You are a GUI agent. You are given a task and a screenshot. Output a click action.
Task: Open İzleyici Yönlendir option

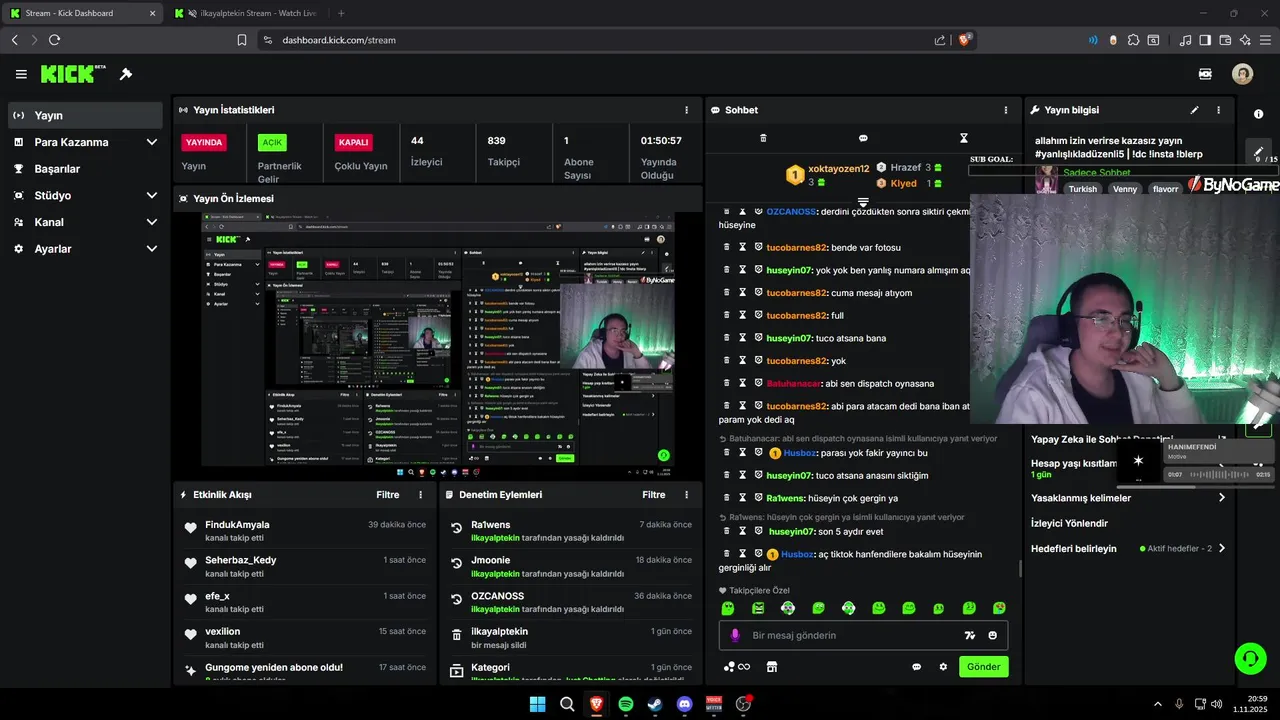pyautogui.click(x=1069, y=523)
